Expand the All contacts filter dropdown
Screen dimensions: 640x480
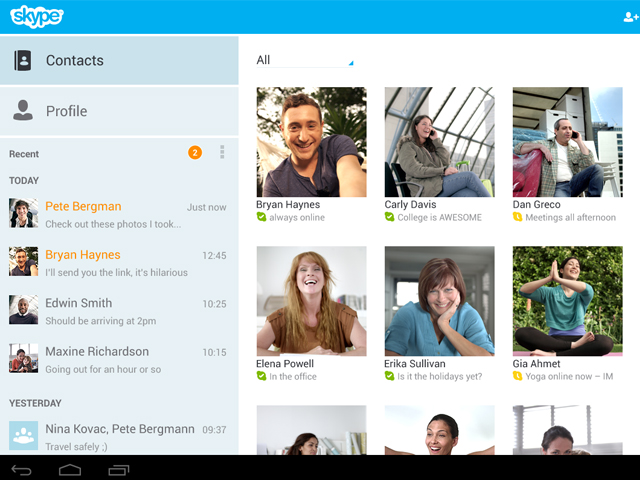[304, 60]
